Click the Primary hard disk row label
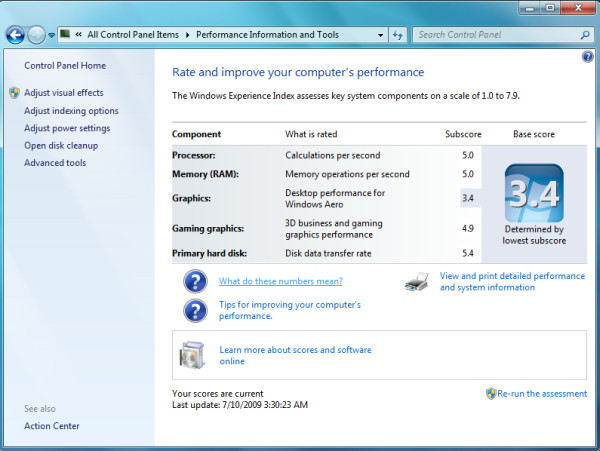Image resolution: width=600 pixels, height=451 pixels. click(209, 253)
